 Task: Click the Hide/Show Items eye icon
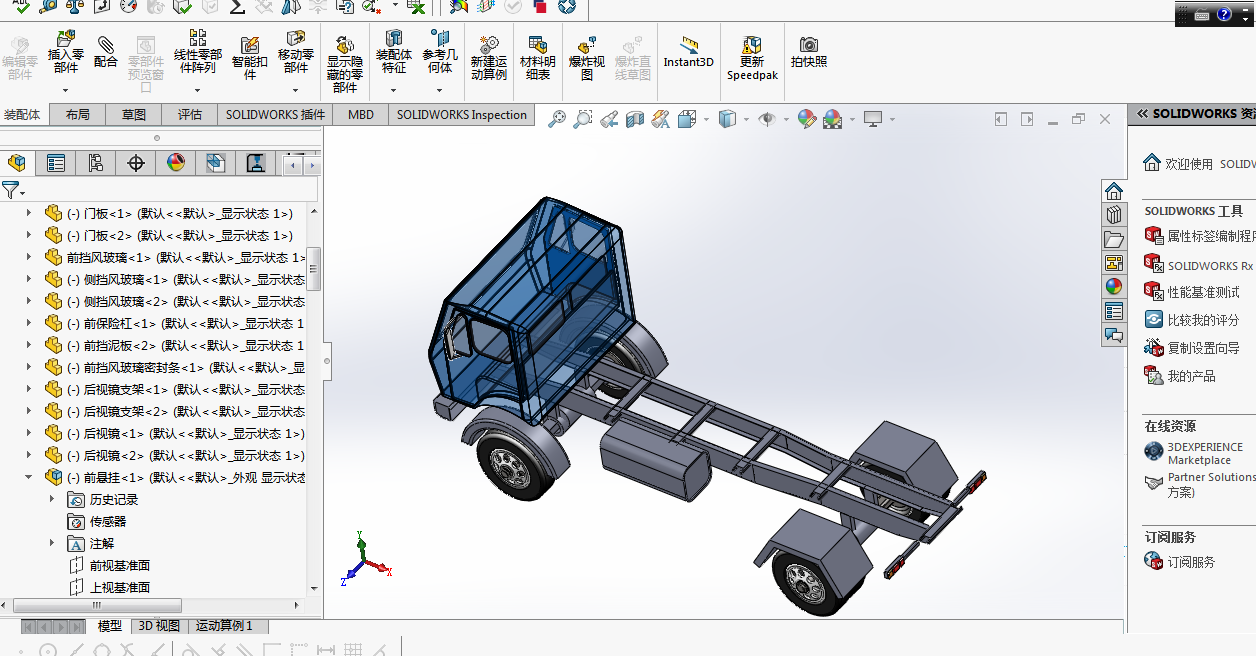coord(767,119)
